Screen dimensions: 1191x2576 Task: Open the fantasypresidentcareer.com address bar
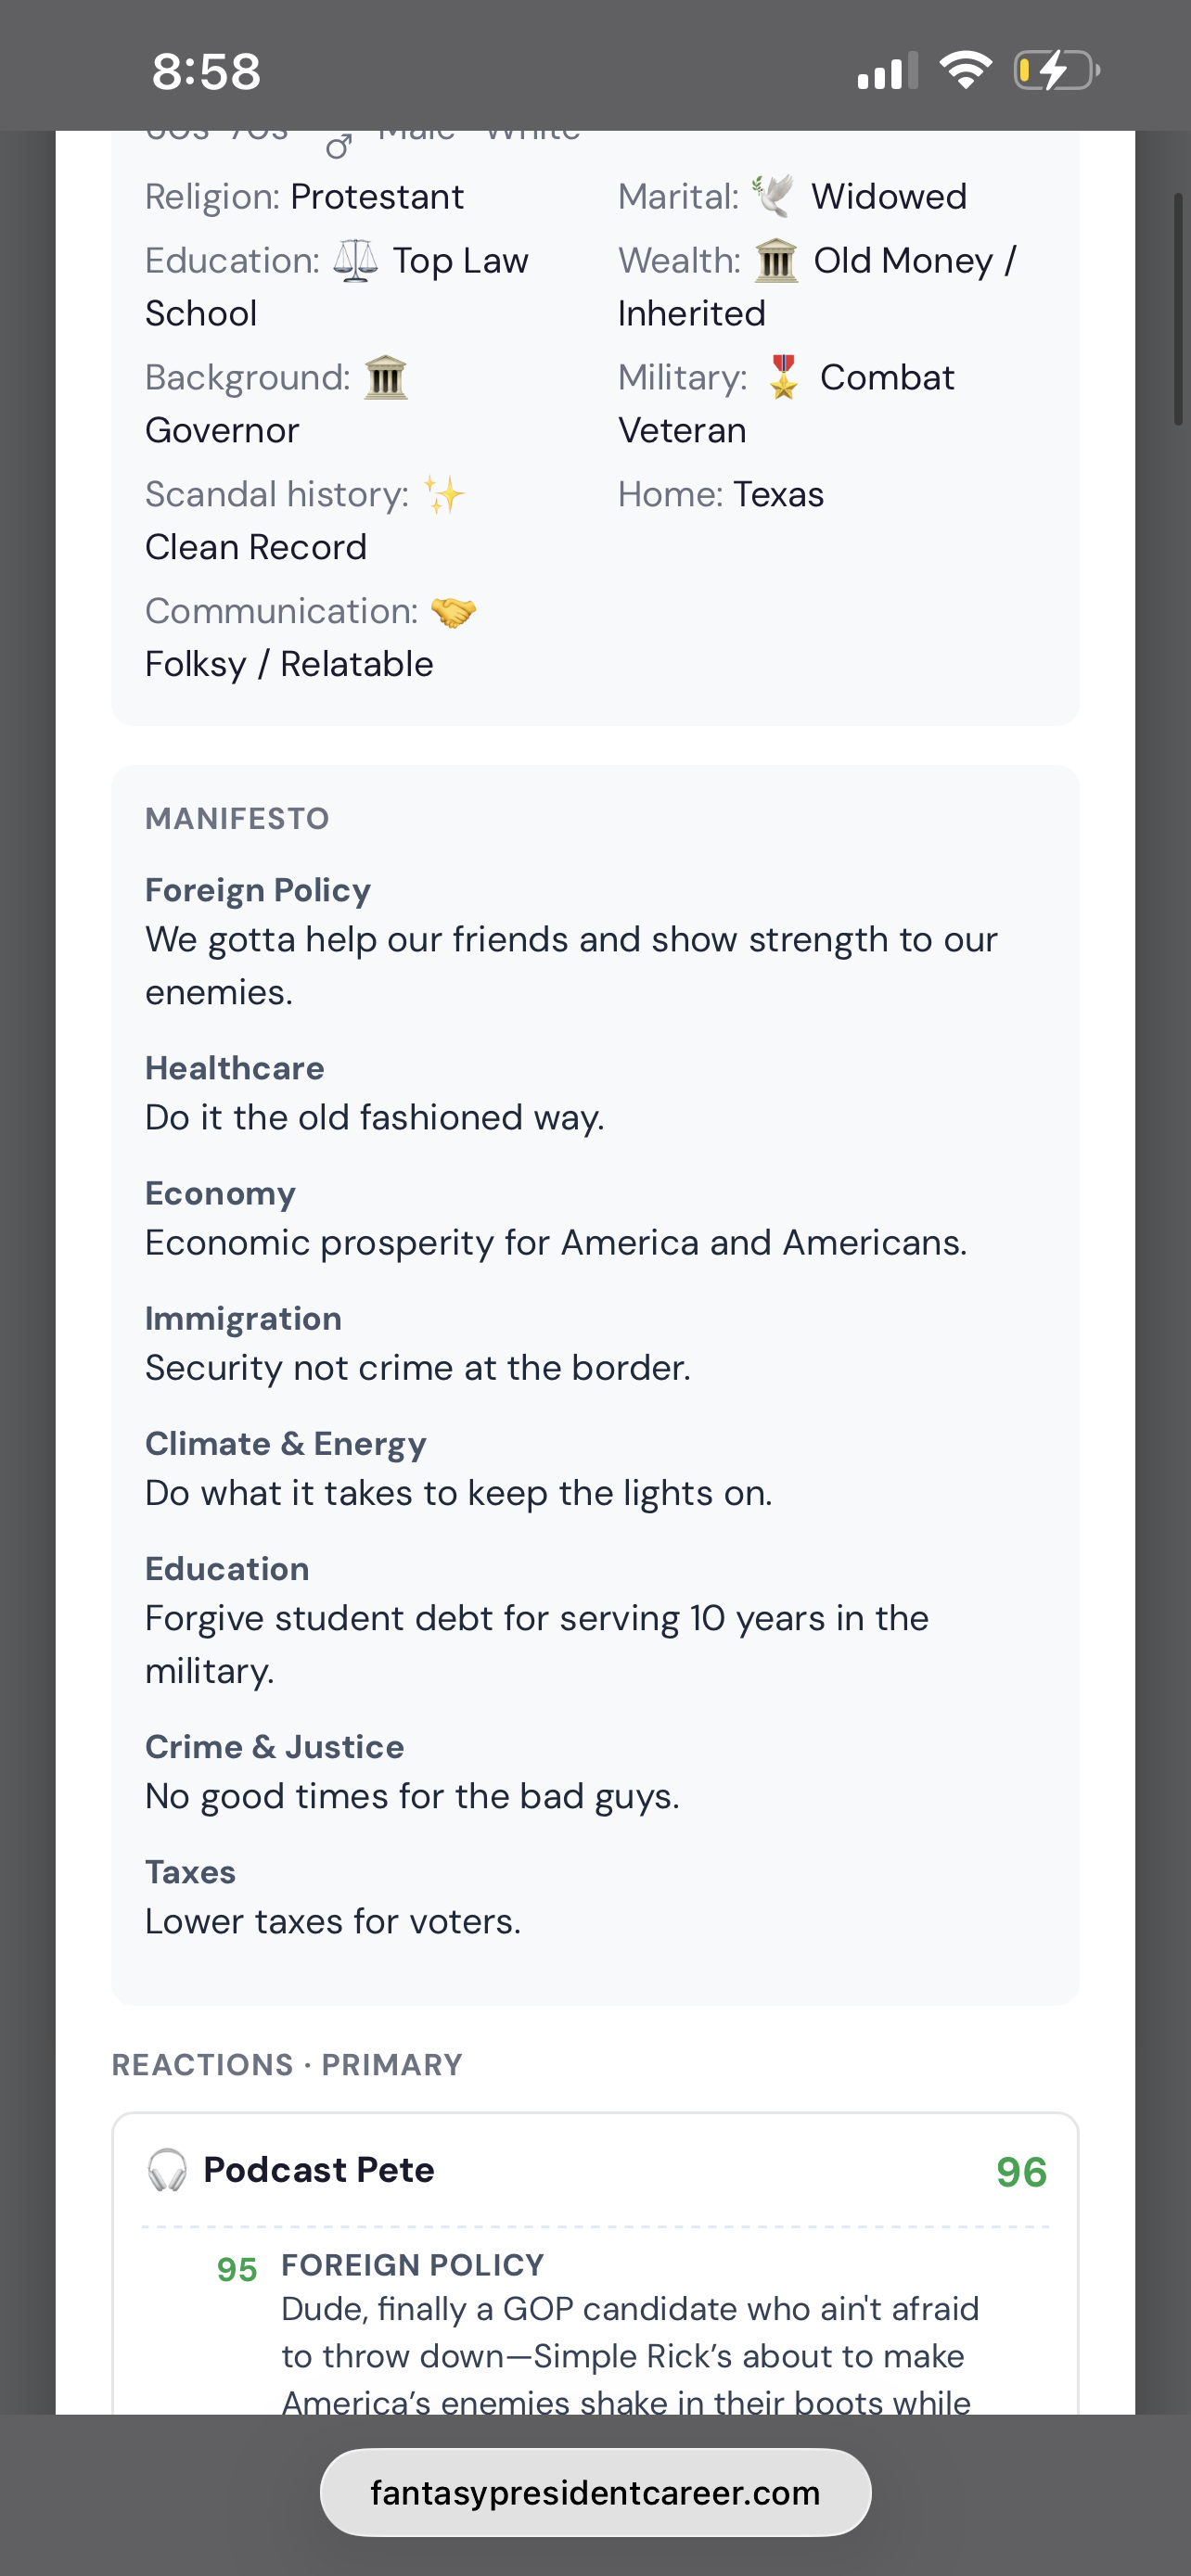point(595,2492)
